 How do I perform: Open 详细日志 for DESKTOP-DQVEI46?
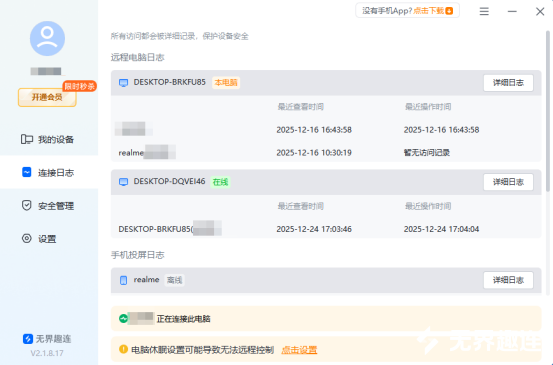508,182
